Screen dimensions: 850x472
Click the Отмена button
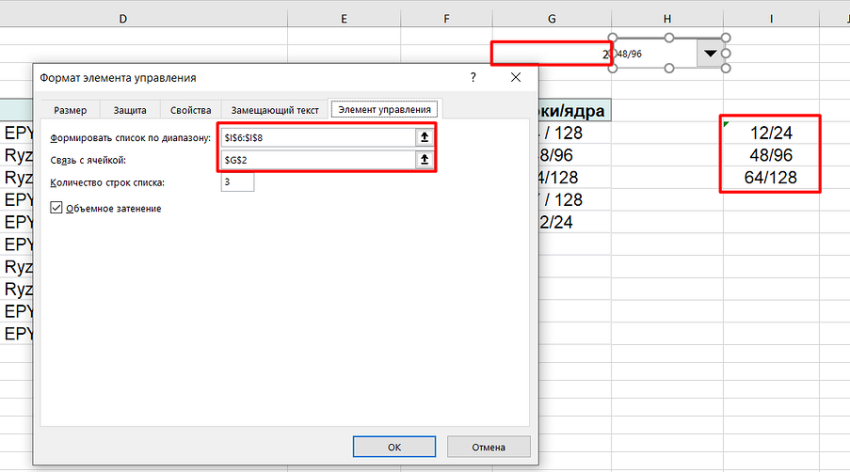pyautogui.click(x=488, y=447)
